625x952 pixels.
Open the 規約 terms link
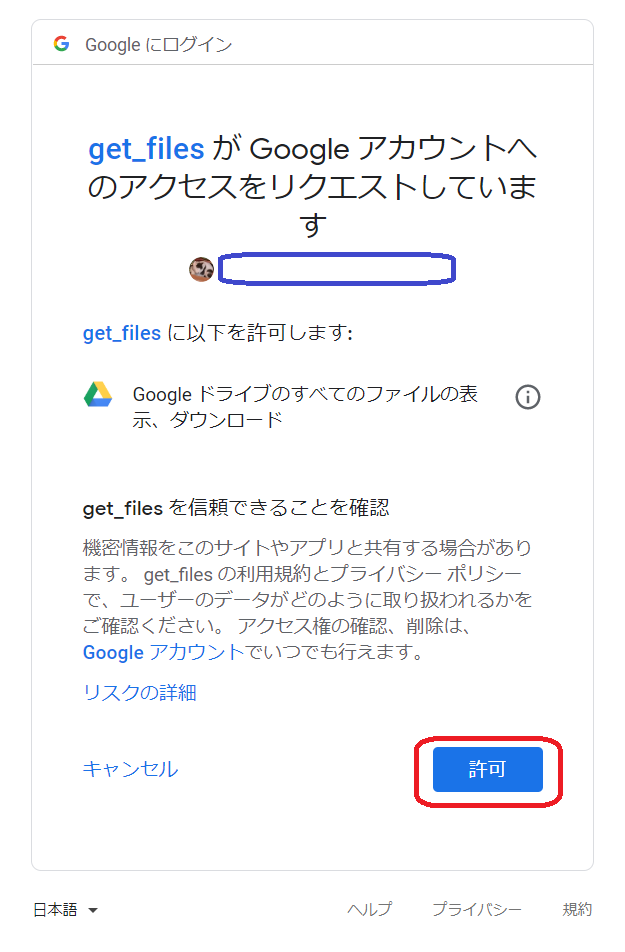(578, 909)
